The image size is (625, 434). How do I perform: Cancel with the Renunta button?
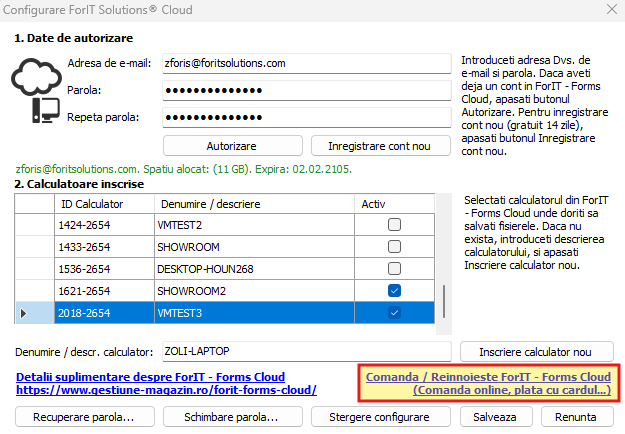tap(577, 417)
